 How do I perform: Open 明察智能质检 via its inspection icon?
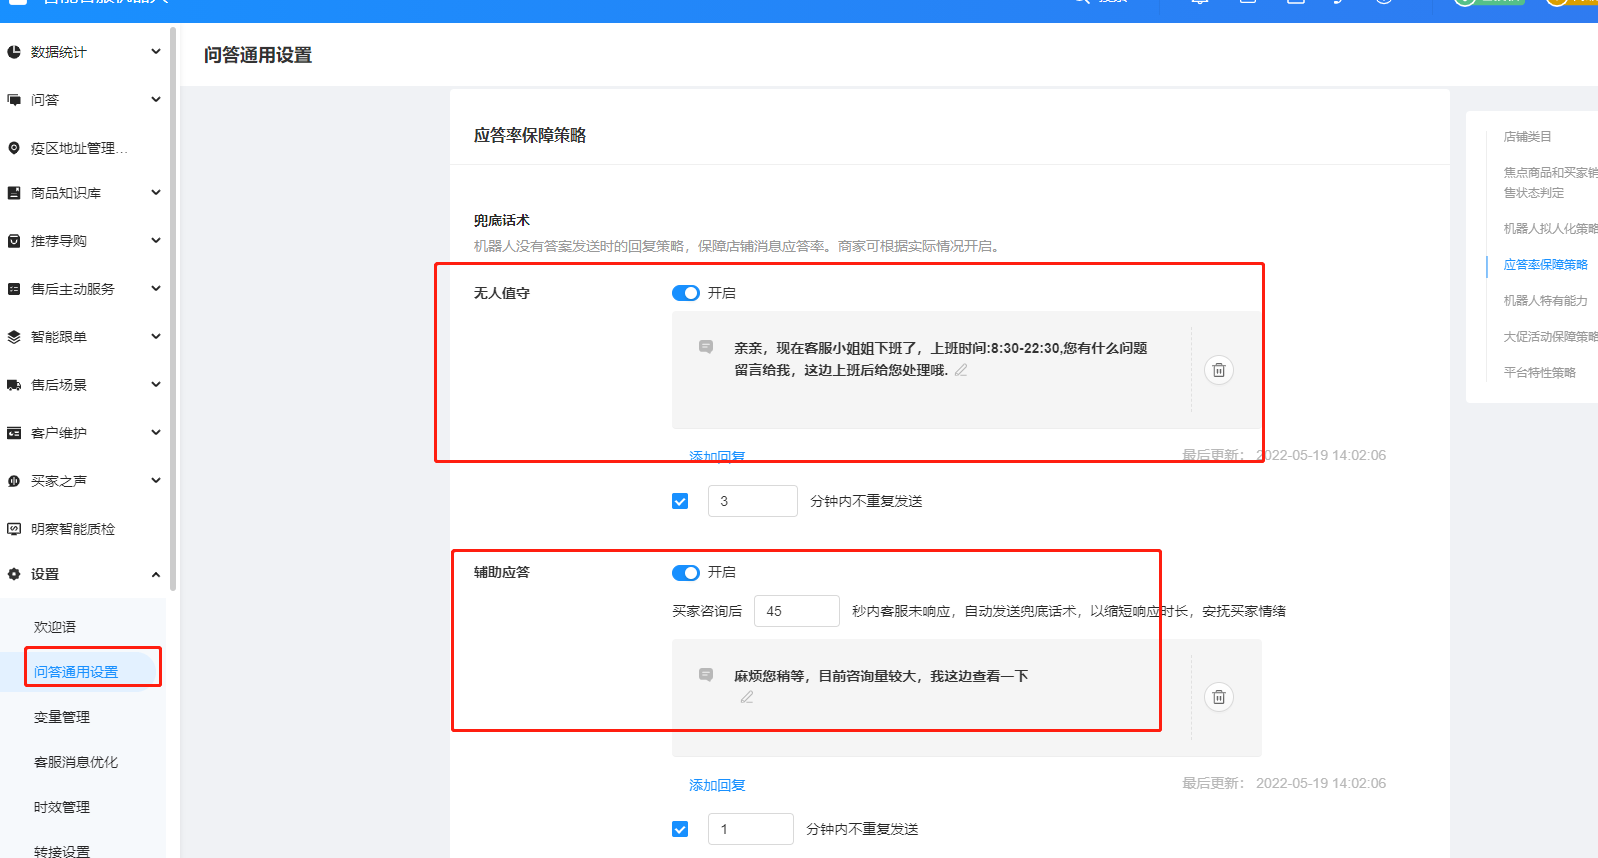point(14,529)
